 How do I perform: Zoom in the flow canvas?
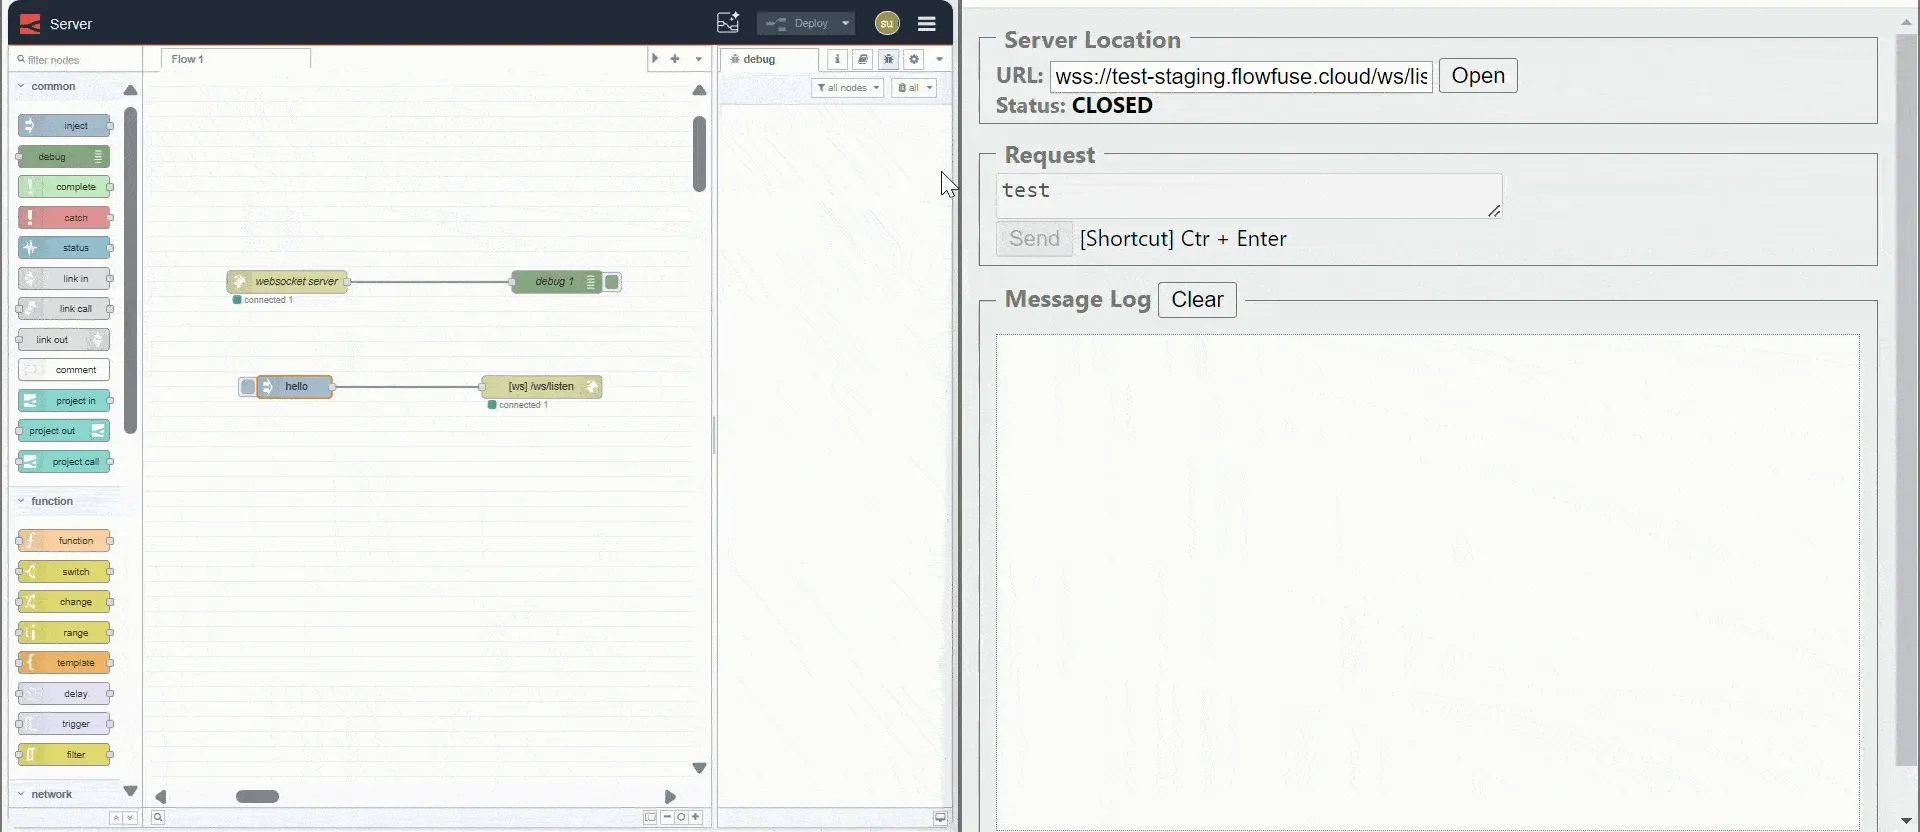coord(696,817)
